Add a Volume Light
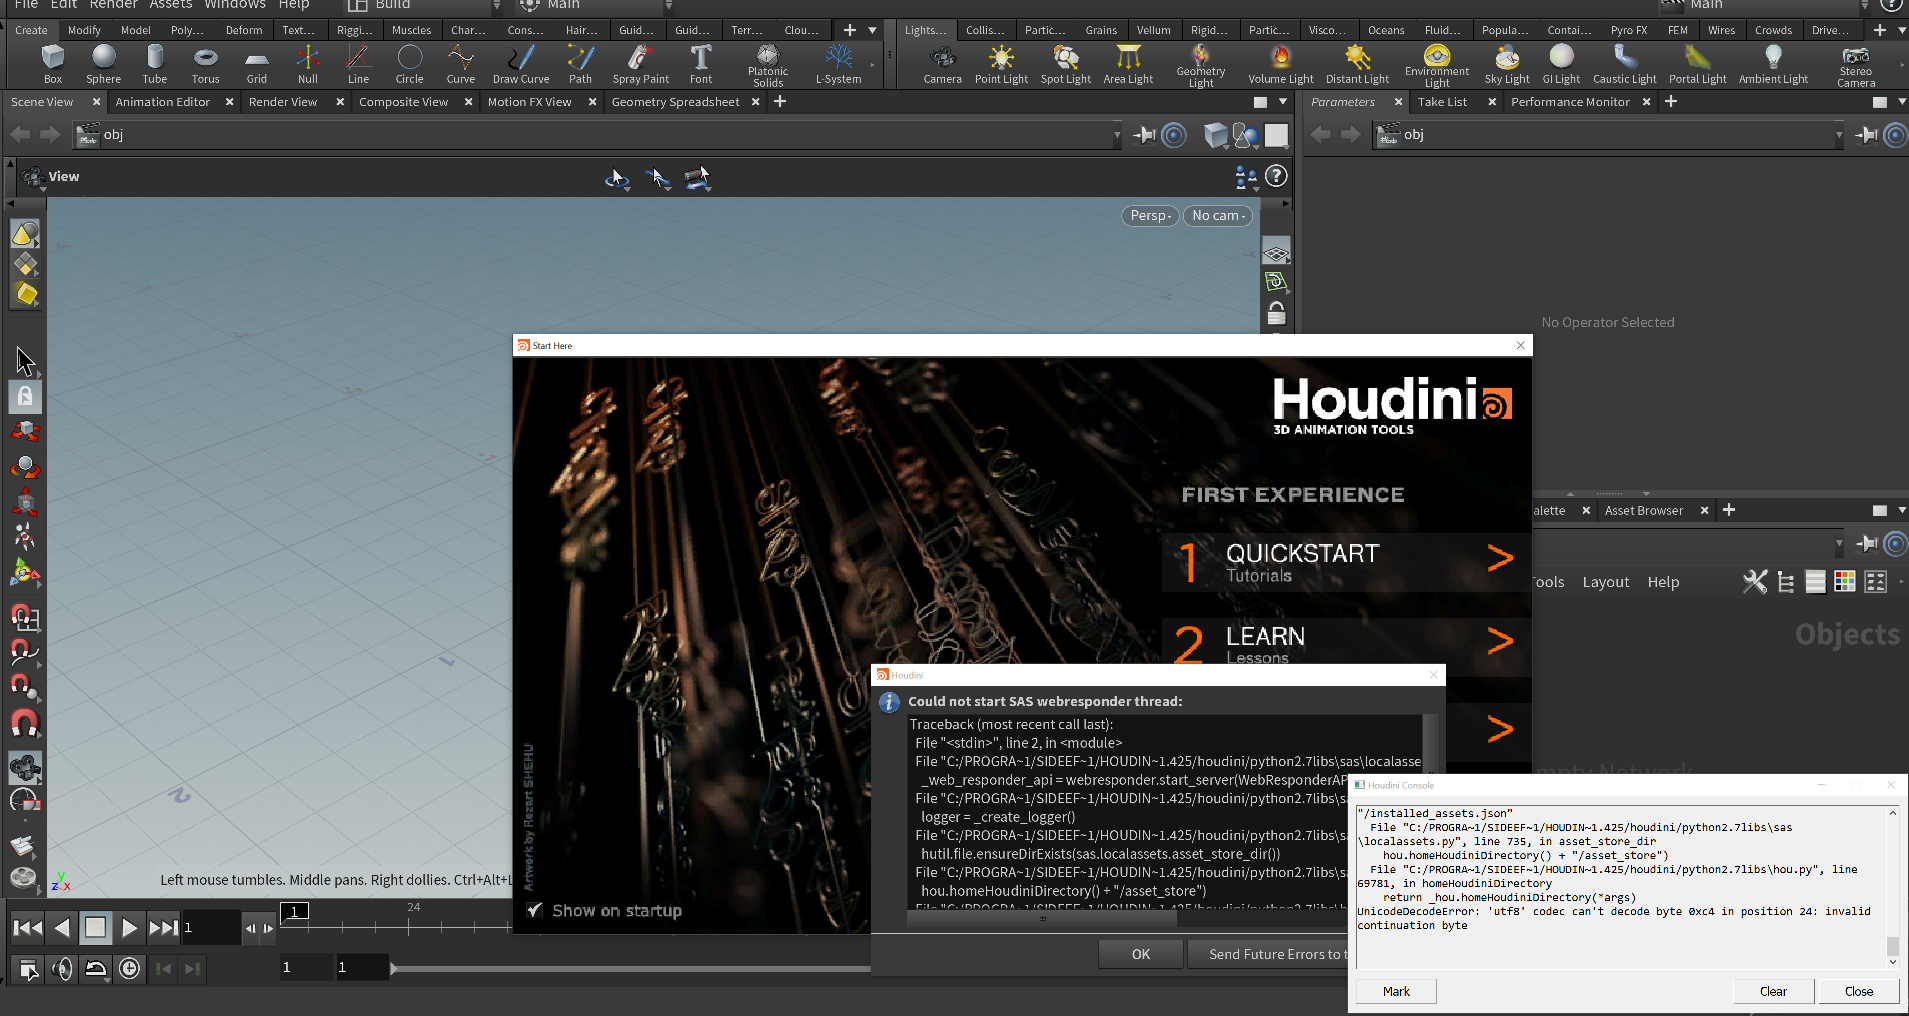1909x1016 pixels. point(1281,64)
